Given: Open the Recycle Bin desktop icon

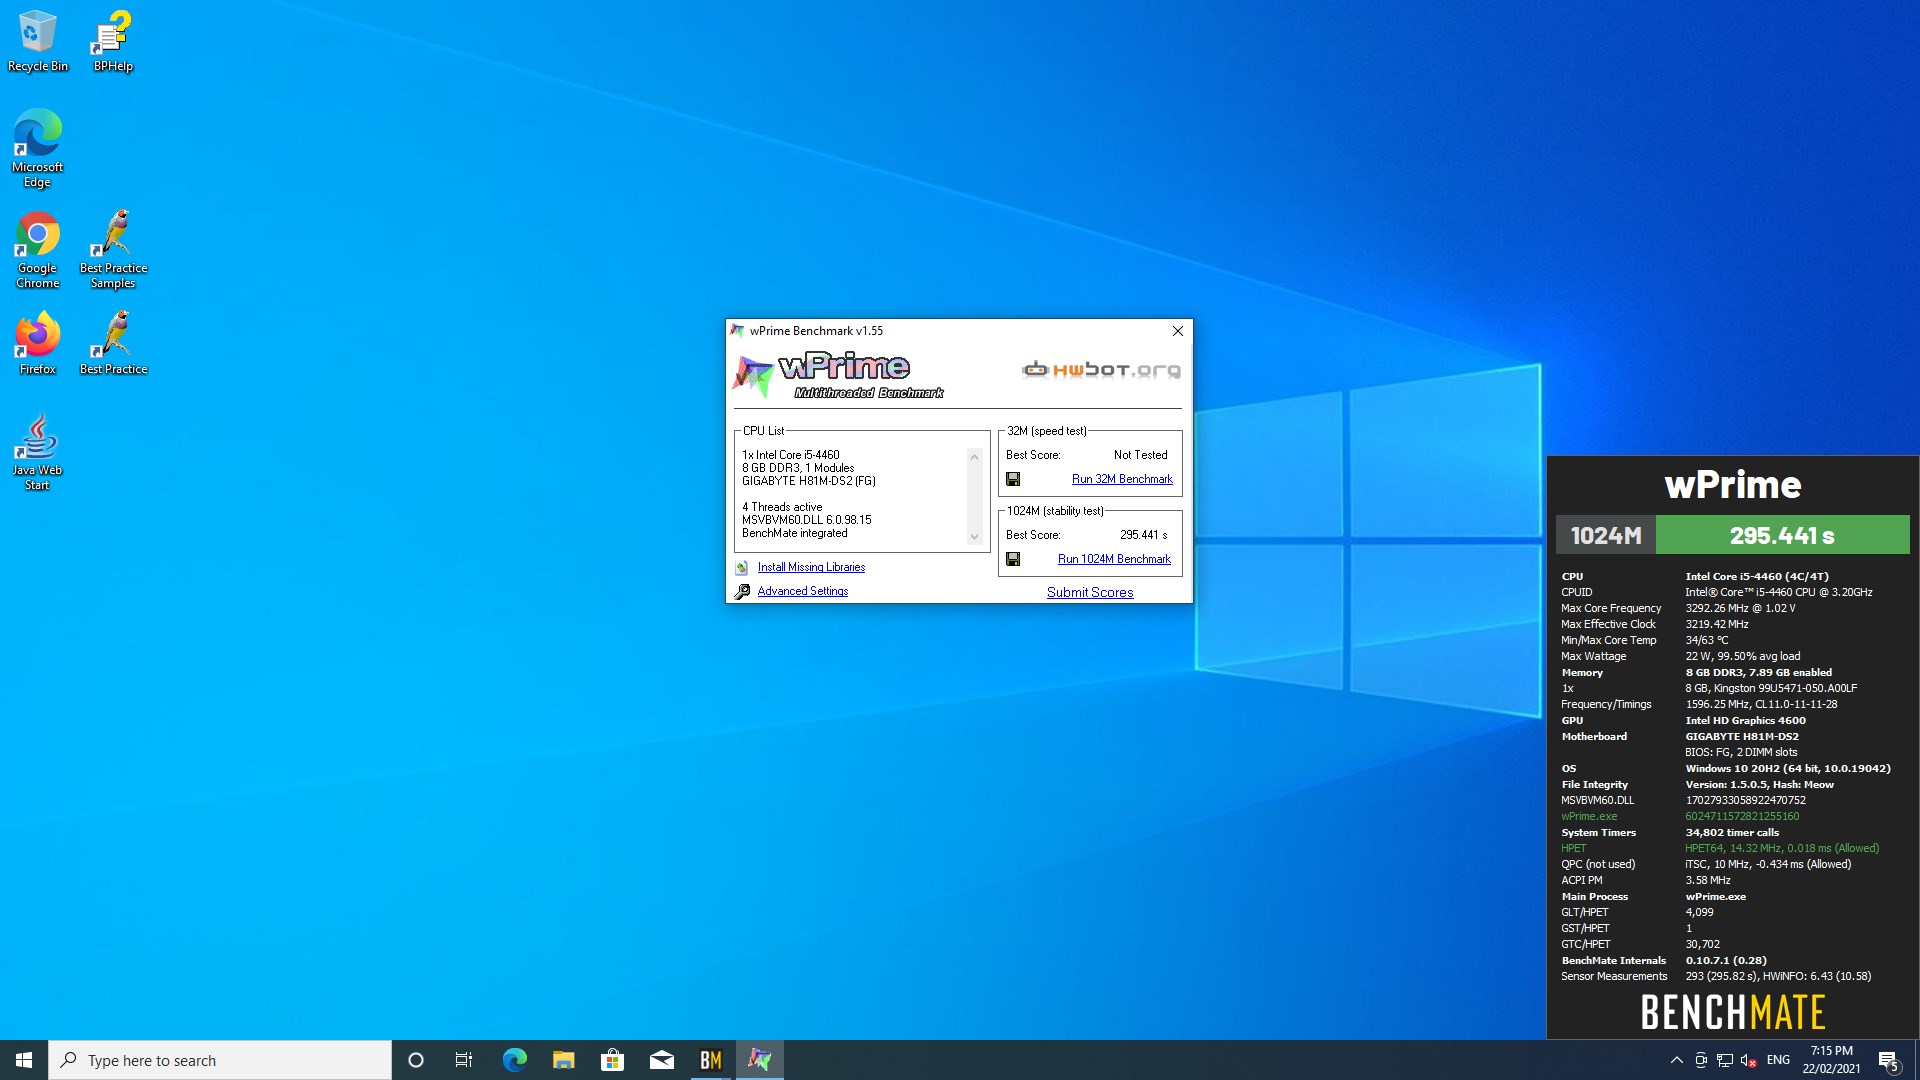Looking at the screenshot, I should point(37,41).
